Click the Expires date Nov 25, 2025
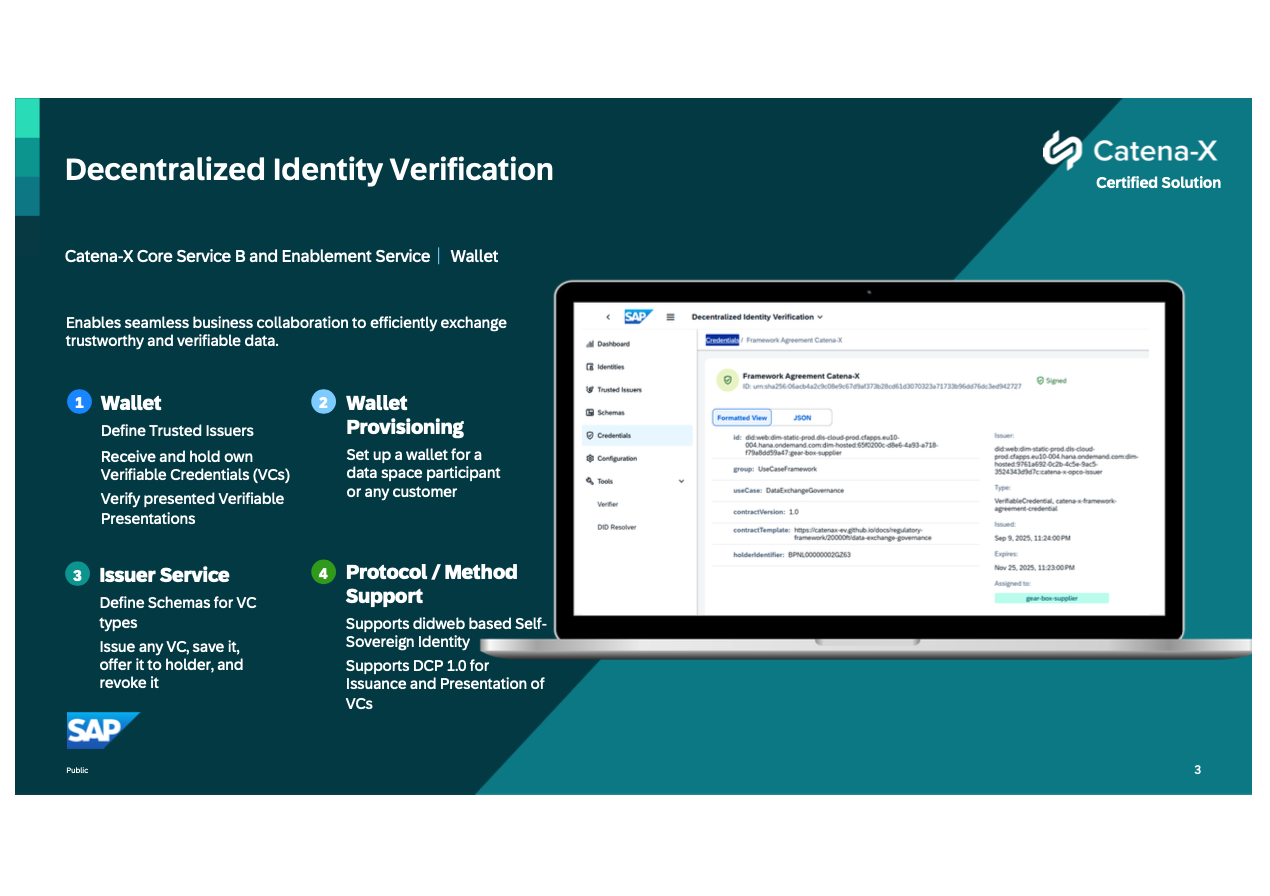Viewport: 1270px width, 896px height. [1036, 567]
